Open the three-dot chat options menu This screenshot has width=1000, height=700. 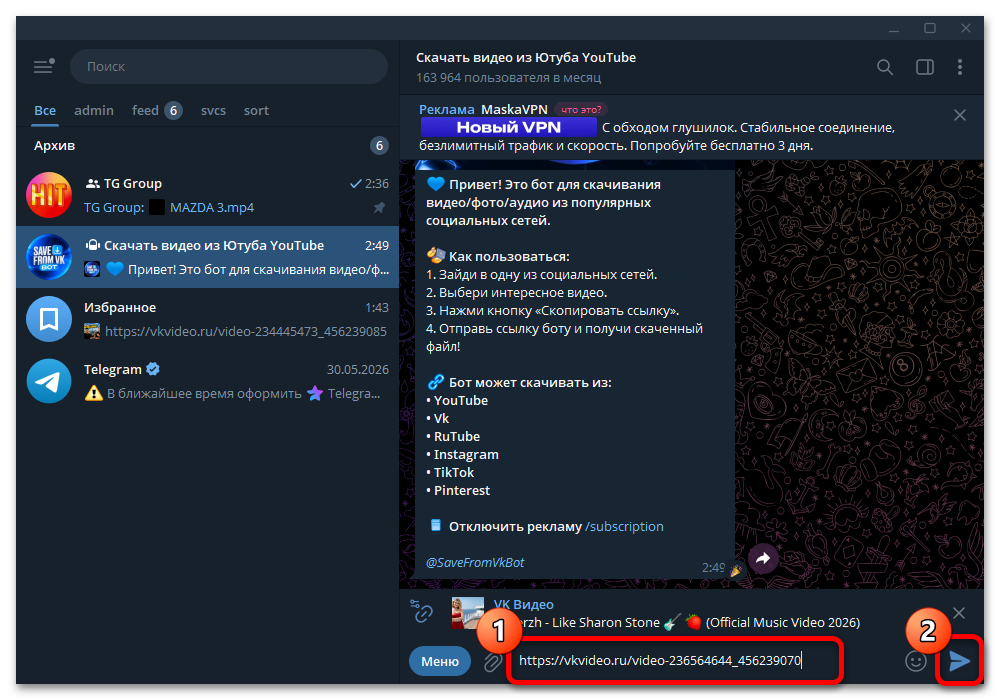960,67
